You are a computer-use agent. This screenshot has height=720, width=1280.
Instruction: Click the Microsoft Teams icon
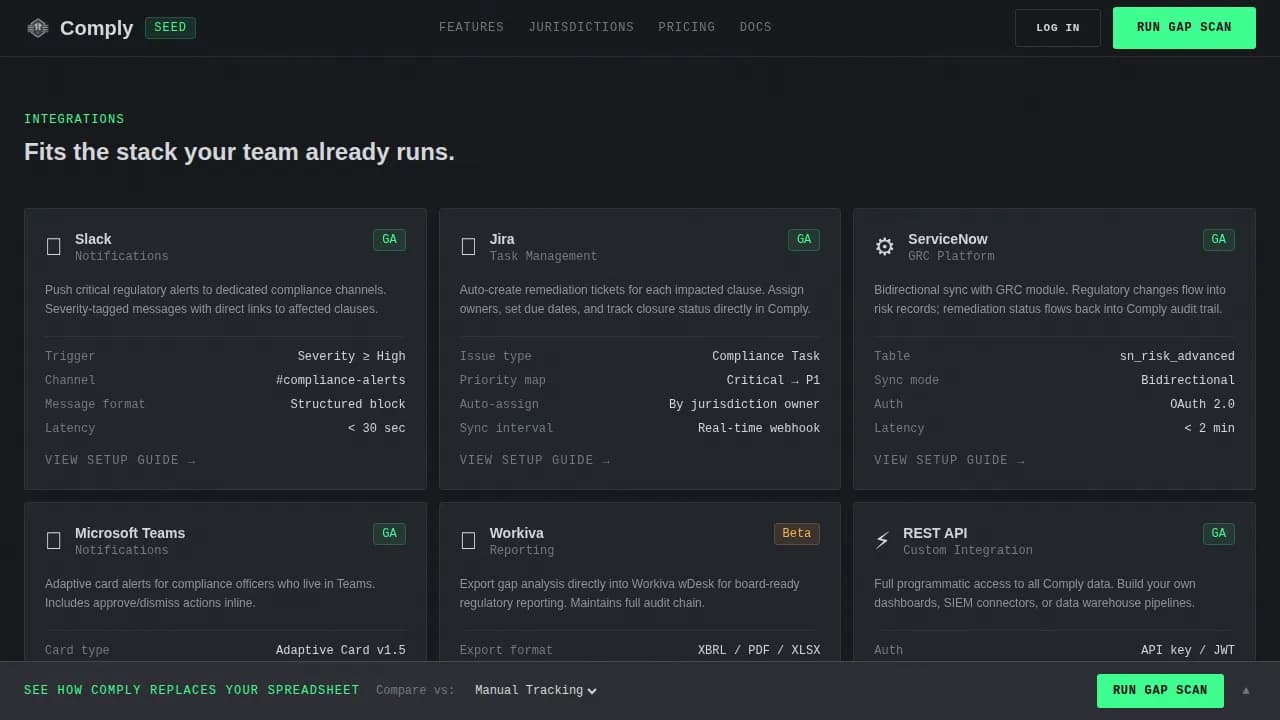point(54,541)
